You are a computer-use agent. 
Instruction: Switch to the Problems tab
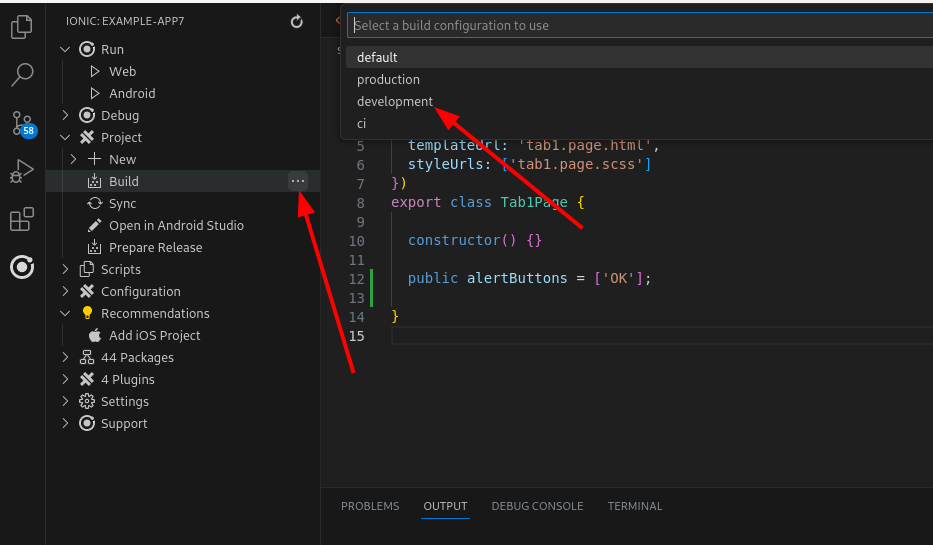[x=370, y=506]
